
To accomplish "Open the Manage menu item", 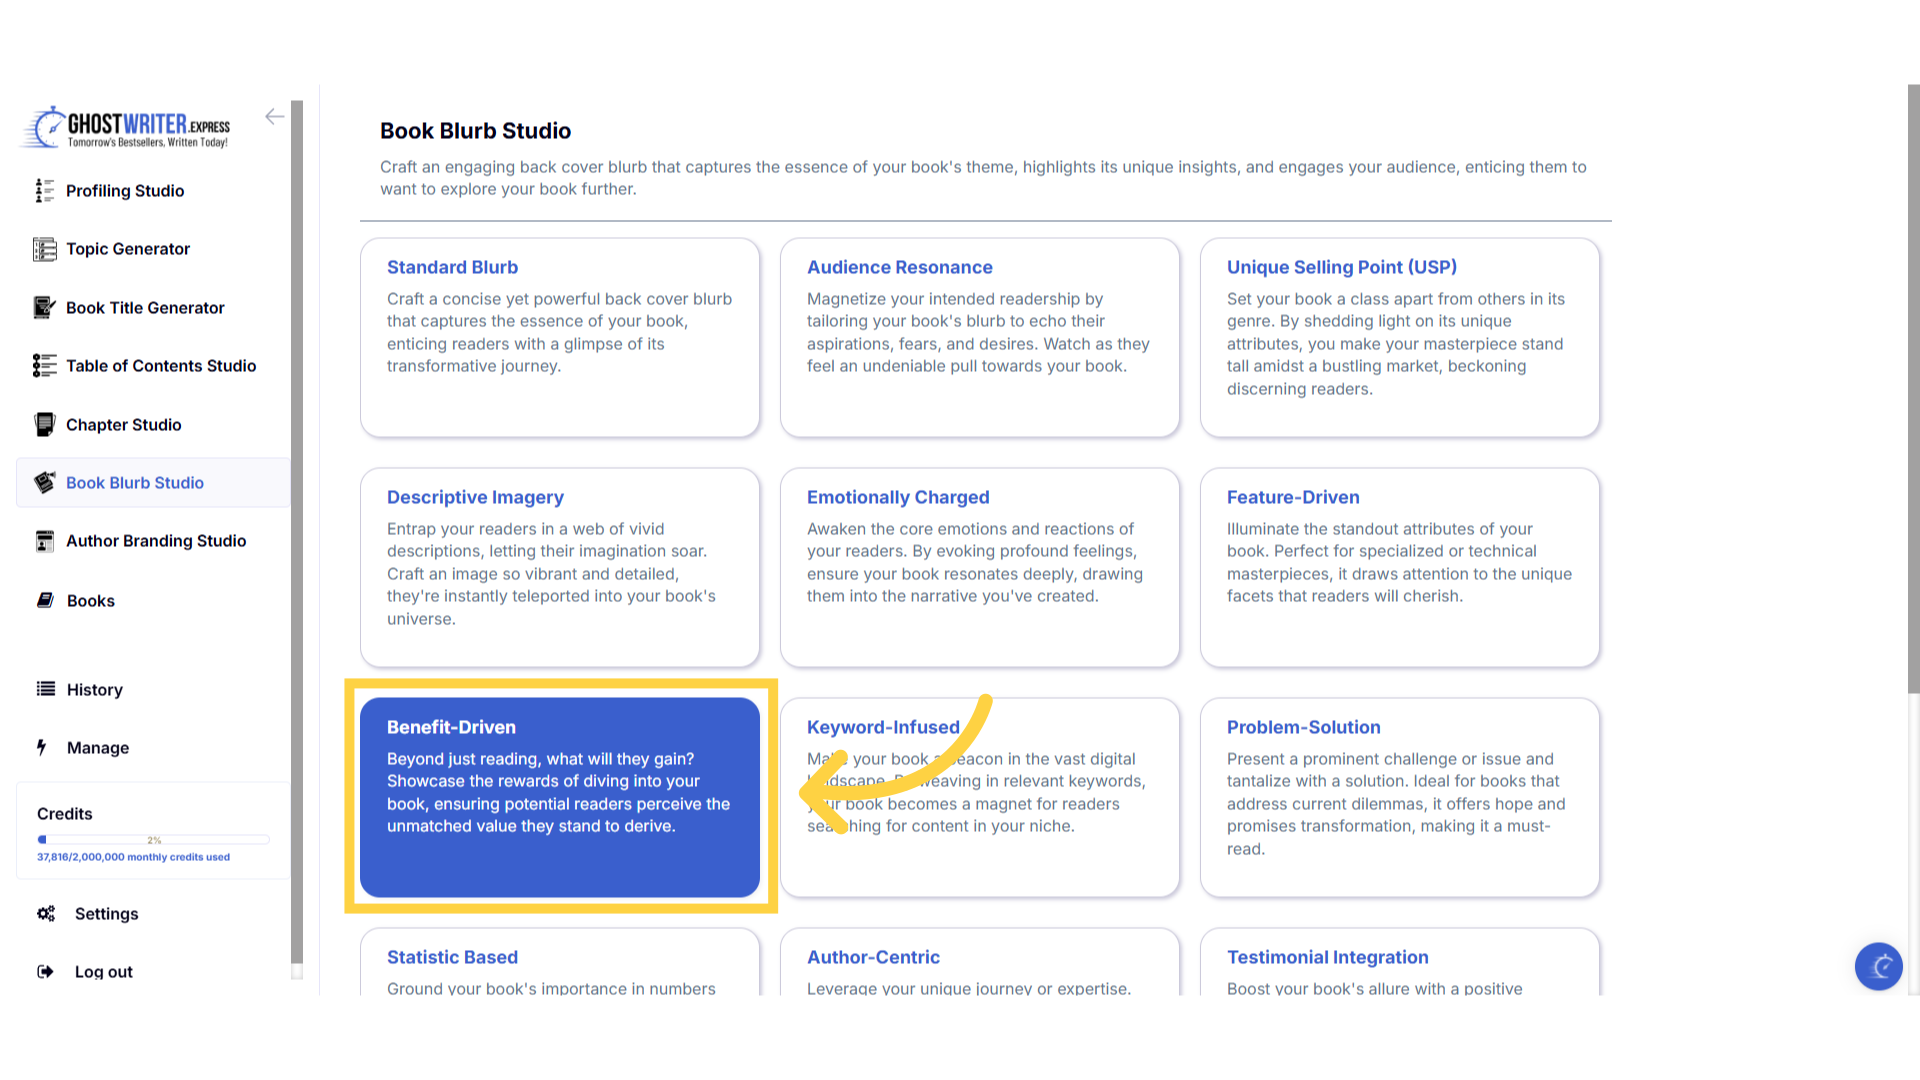I will coord(97,748).
